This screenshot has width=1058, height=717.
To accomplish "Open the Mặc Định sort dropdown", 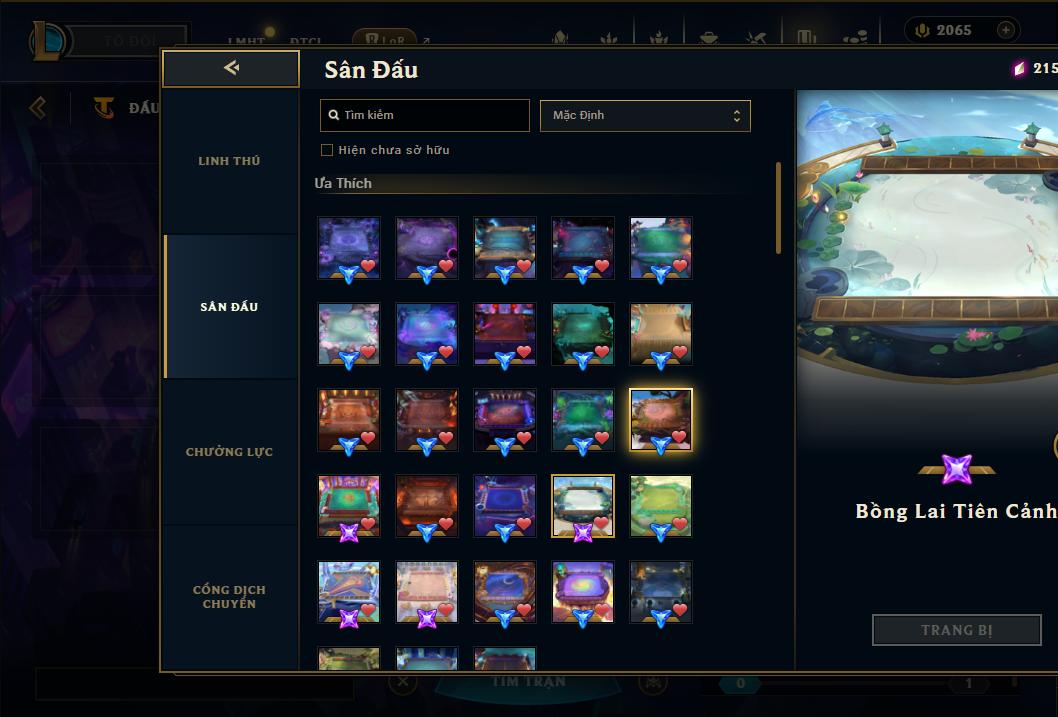I will [x=645, y=115].
